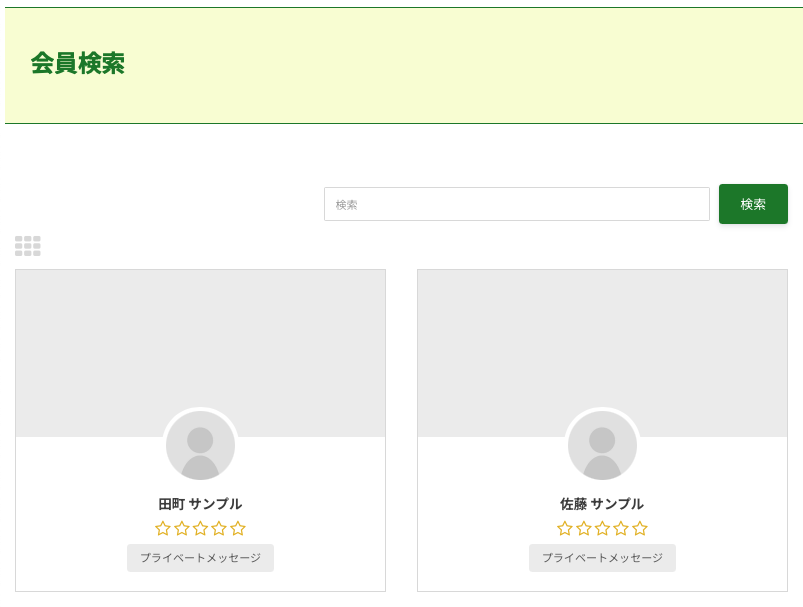The image size is (803, 607).
Task: Send プライベートメッセージ to 佐藤 サンプル
Action: [x=602, y=558]
